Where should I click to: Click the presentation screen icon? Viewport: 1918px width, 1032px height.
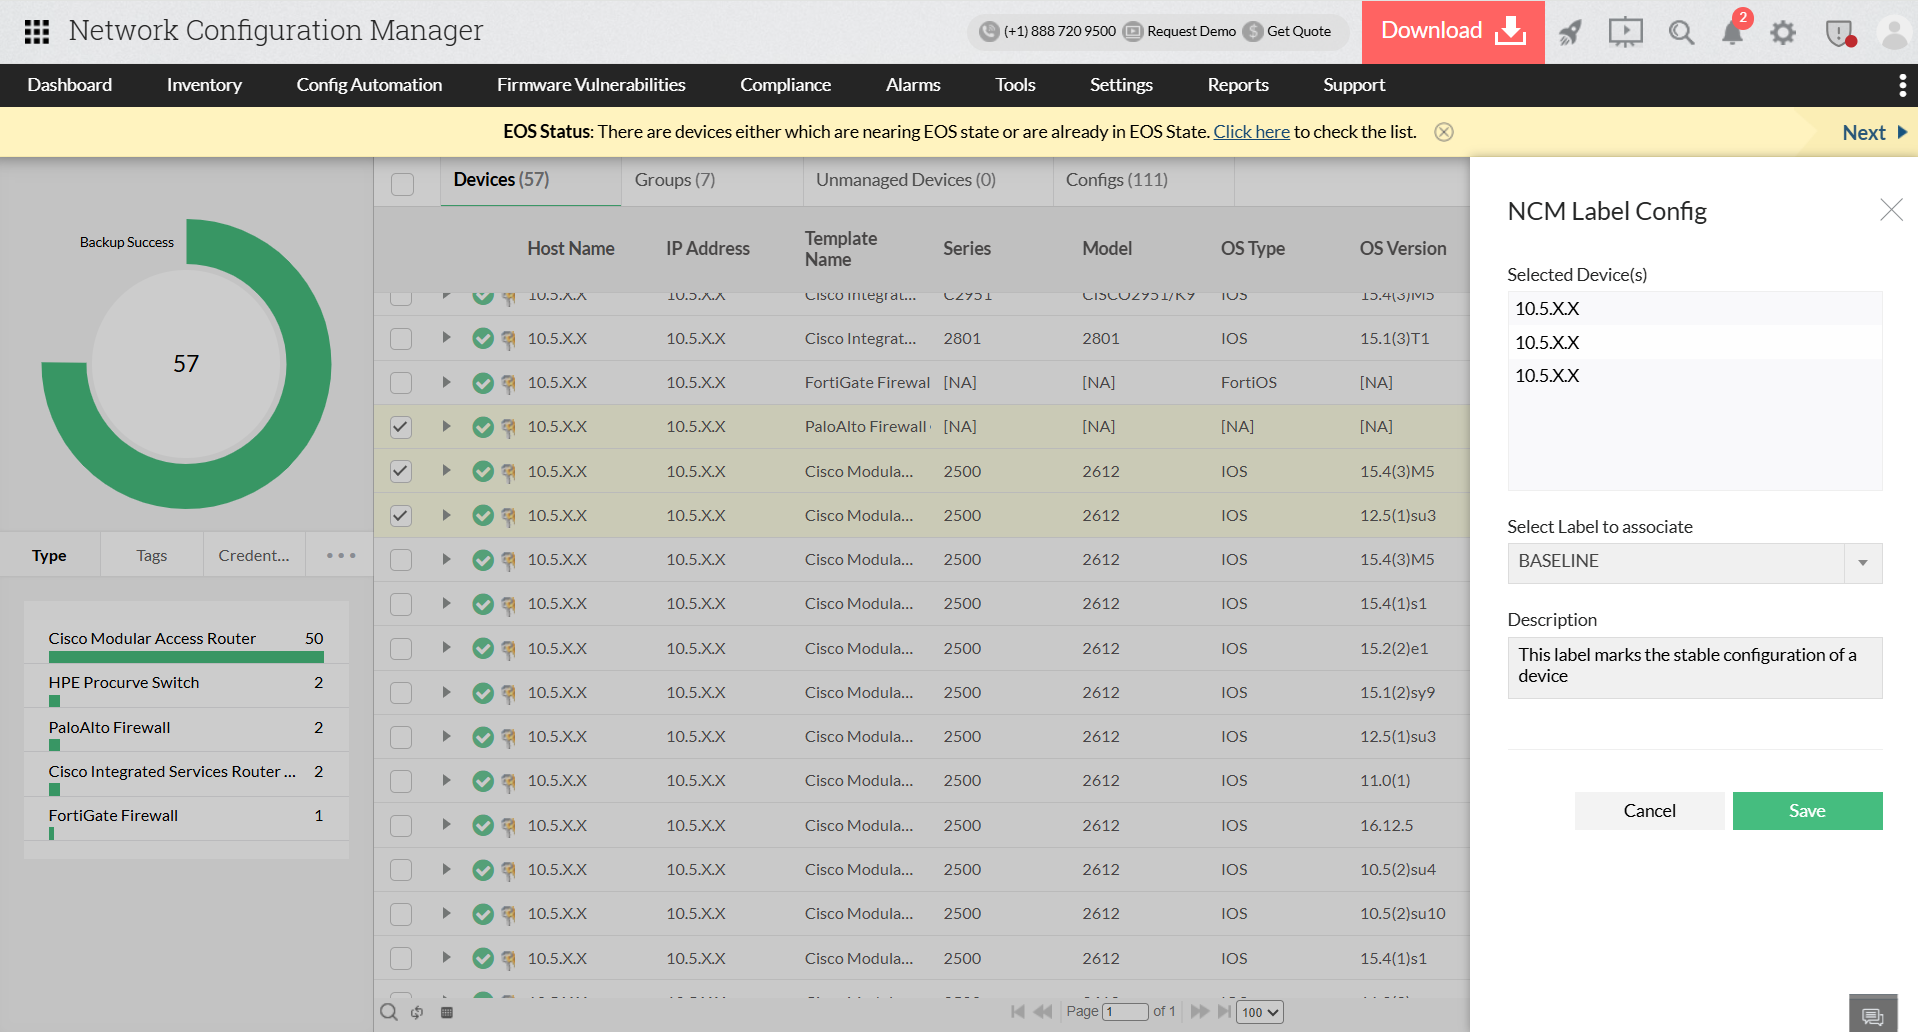(x=1625, y=33)
